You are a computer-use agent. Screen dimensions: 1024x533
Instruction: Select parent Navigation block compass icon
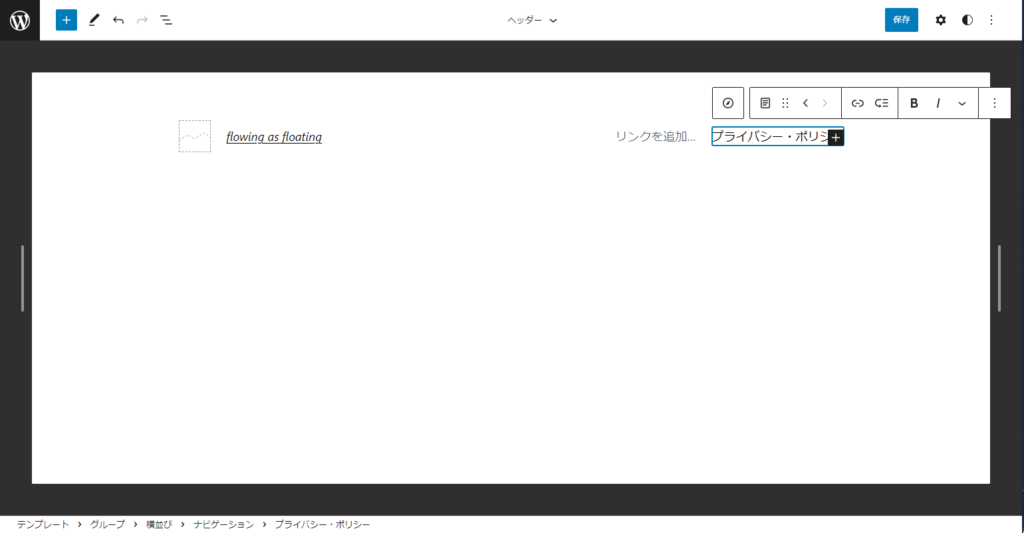728,103
